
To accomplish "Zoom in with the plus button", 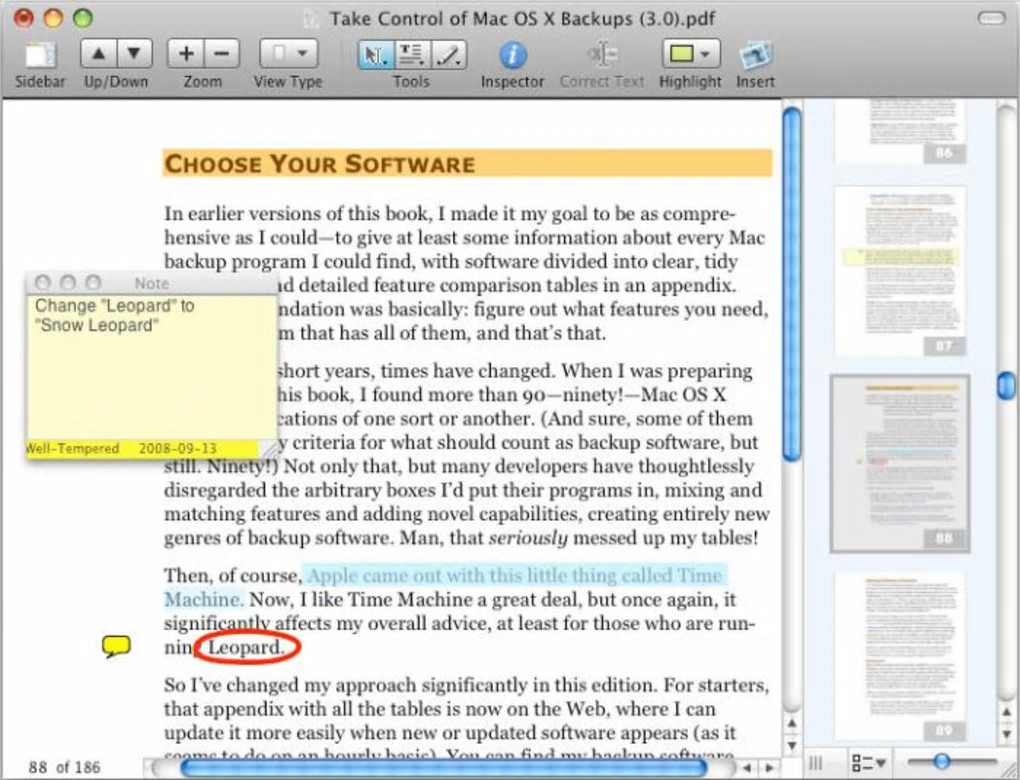I will point(185,53).
